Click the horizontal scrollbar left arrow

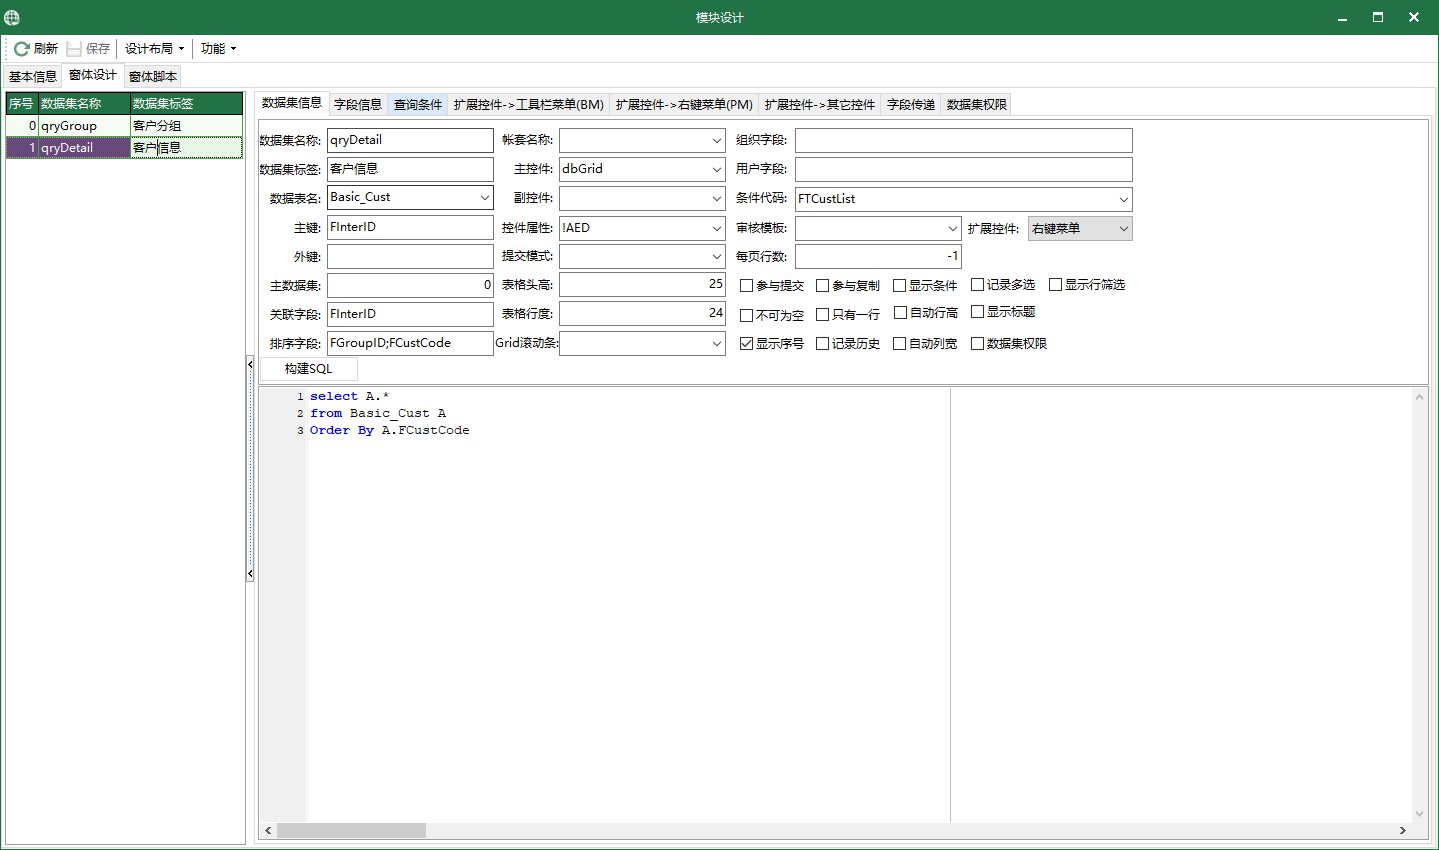coord(268,831)
